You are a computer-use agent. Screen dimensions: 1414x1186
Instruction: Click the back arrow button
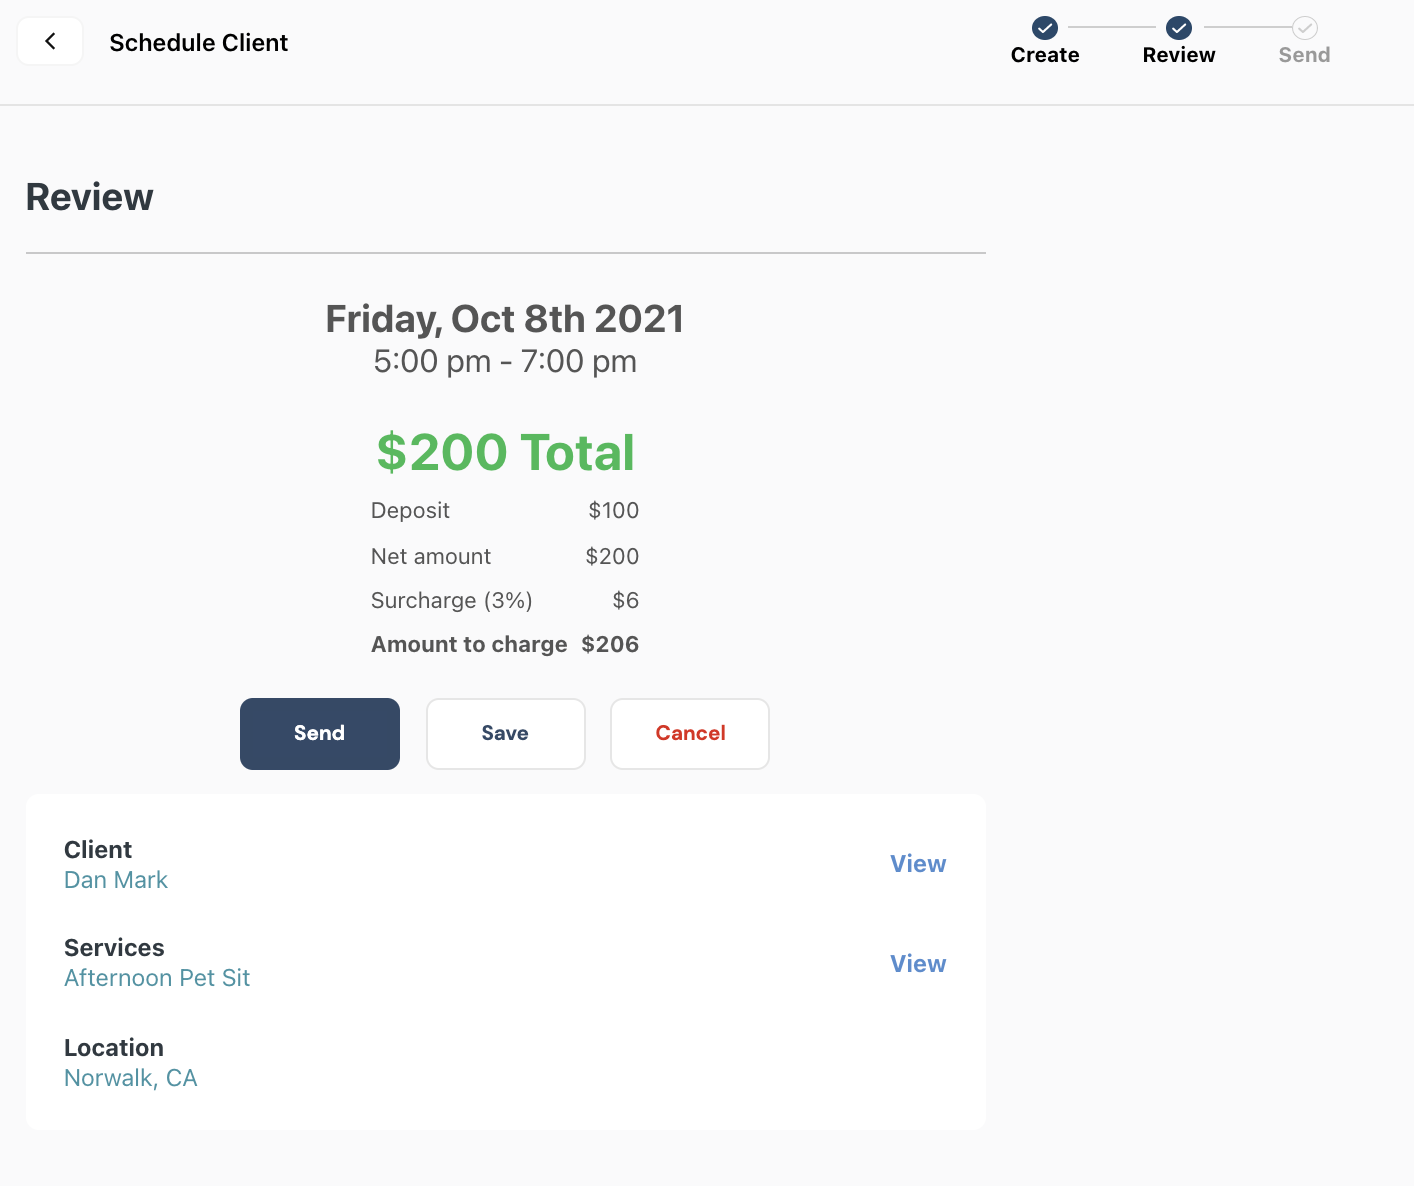pyautogui.click(x=50, y=42)
